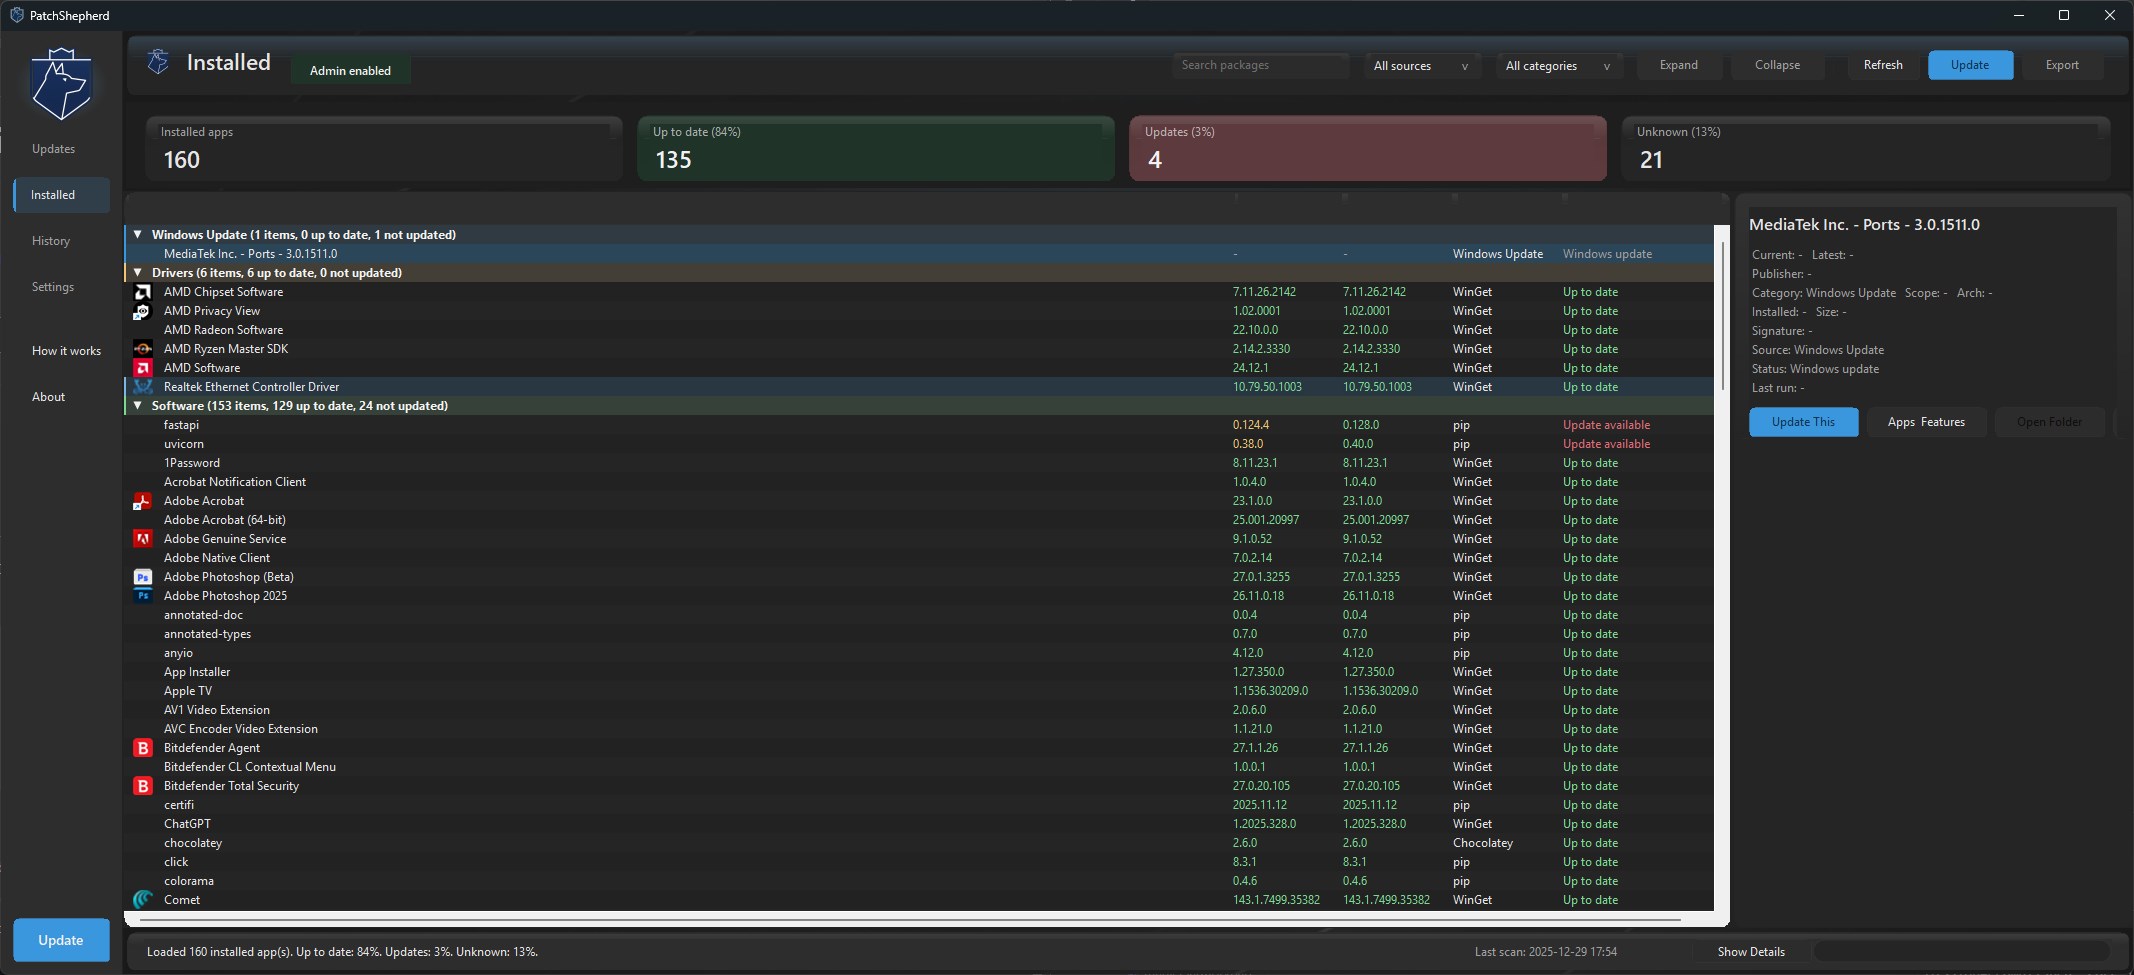The image size is (2134, 975).
Task: Click the Bitdefender Total Security icon
Action: click(x=143, y=786)
